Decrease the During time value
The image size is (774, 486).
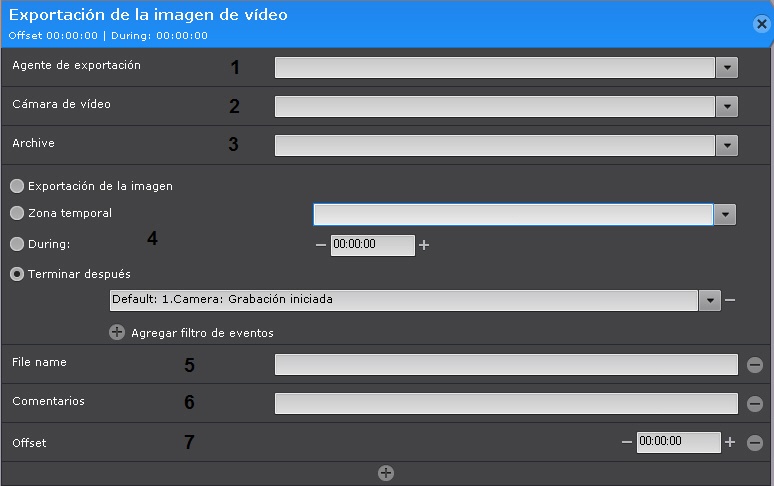pyautogui.click(x=320, y=245)
